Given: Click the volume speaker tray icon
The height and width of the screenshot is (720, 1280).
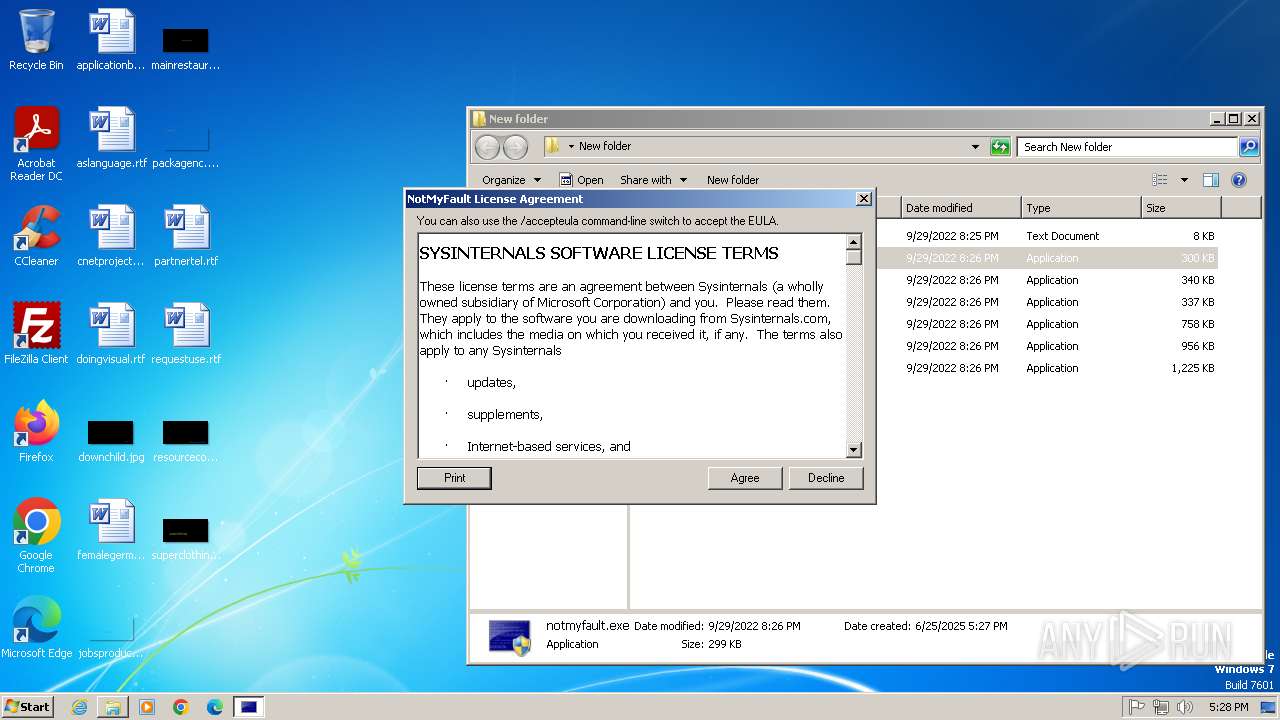Looking at the screenshot, I should [1185, 707].
